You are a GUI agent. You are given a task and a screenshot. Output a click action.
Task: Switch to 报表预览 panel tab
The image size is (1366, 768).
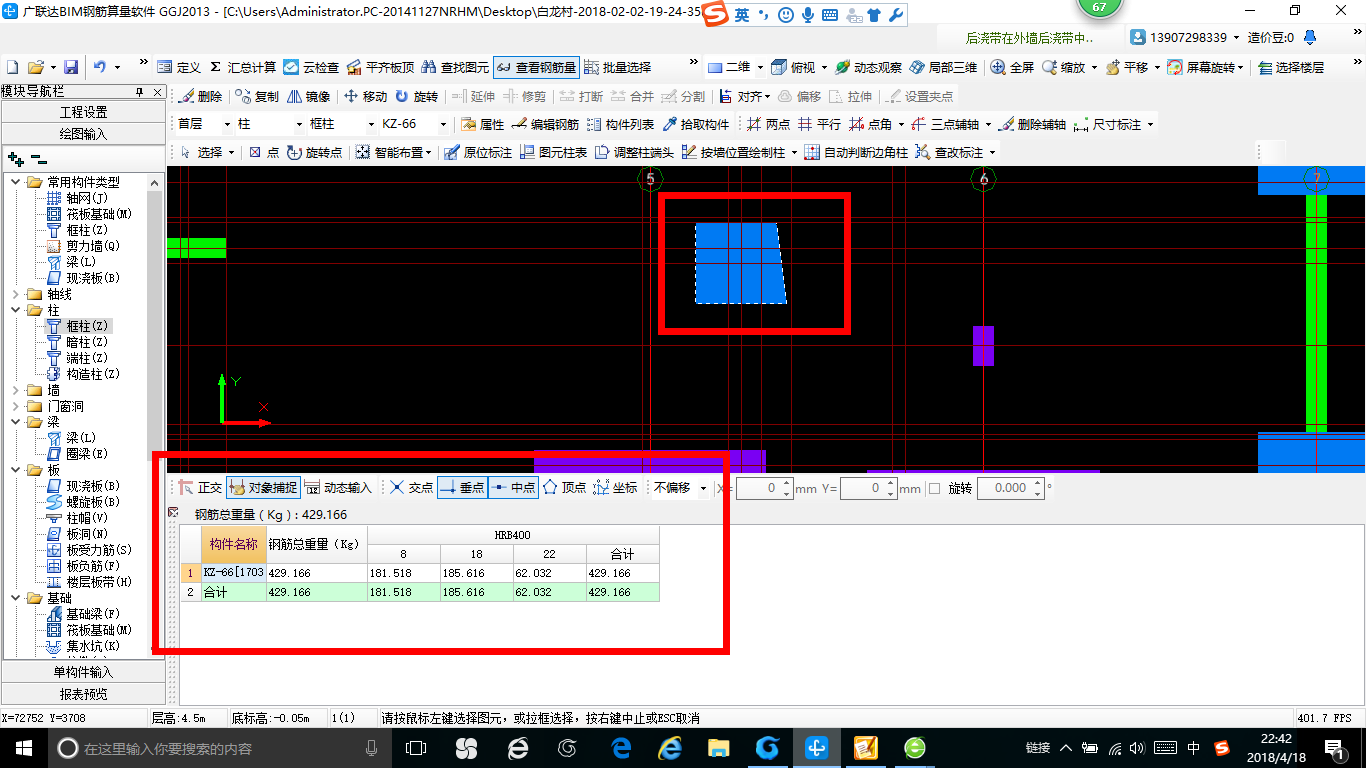click(x=83, y=693)
